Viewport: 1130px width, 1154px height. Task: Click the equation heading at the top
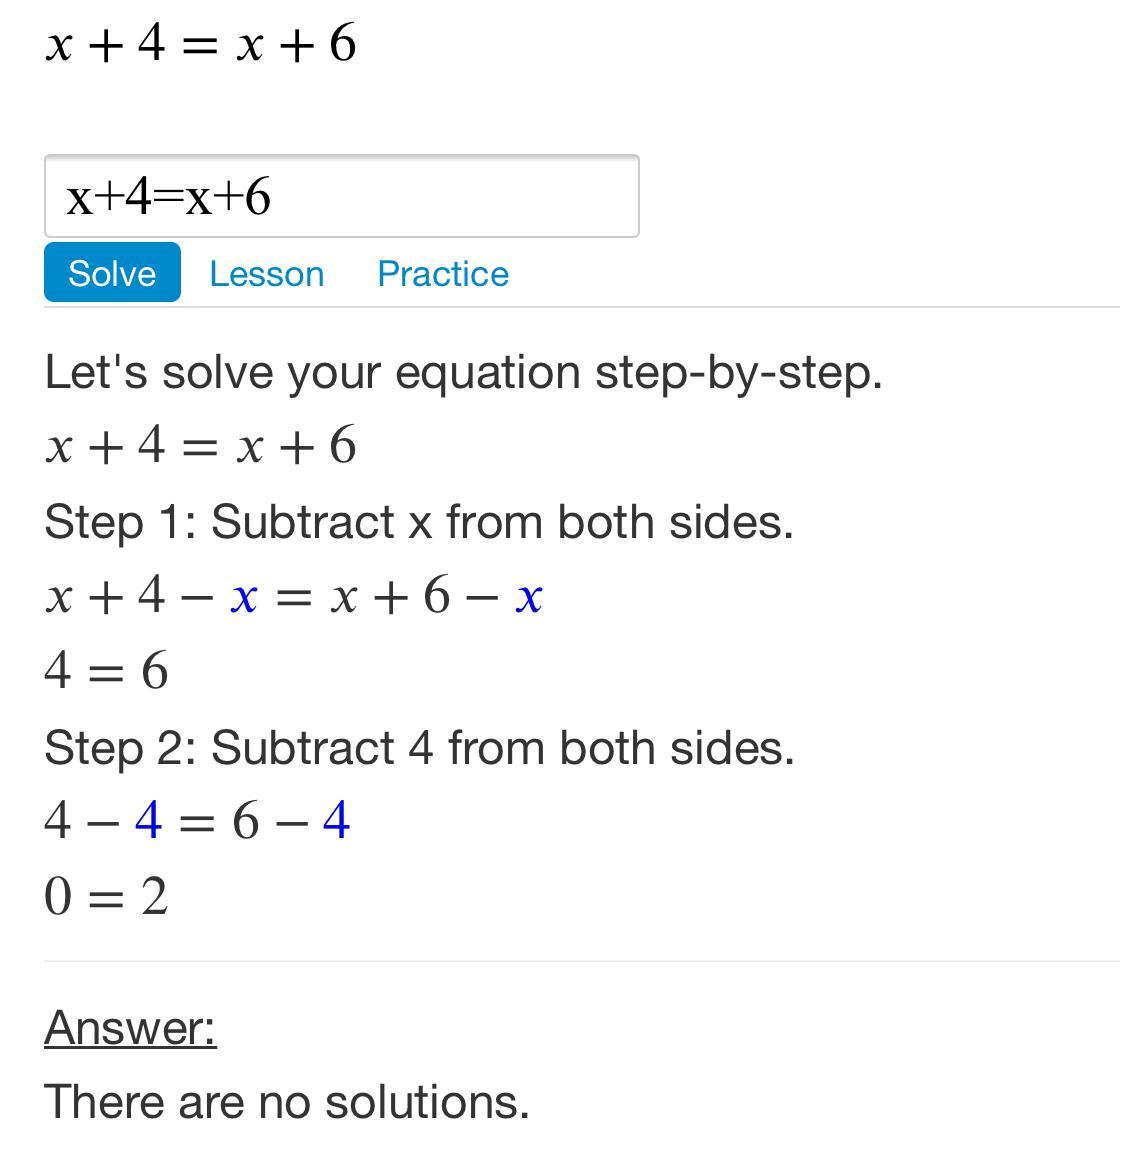pos(200,44)
